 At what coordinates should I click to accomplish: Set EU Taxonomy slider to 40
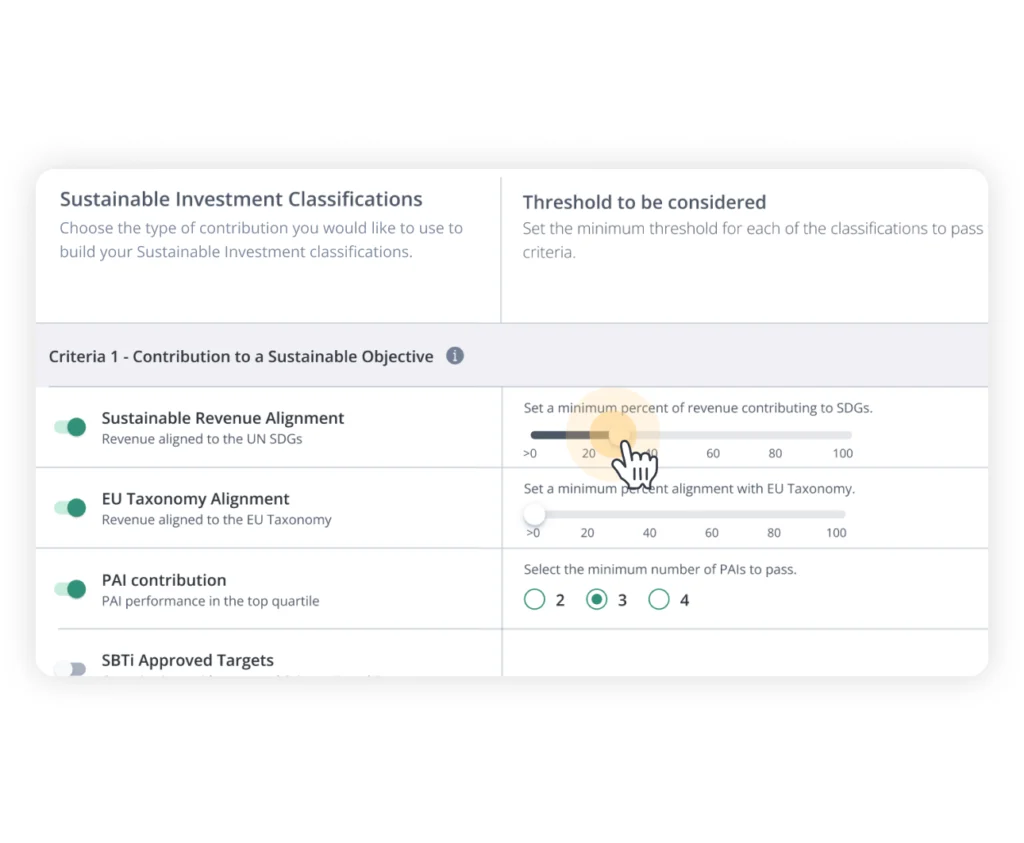(x=650, y=514)
